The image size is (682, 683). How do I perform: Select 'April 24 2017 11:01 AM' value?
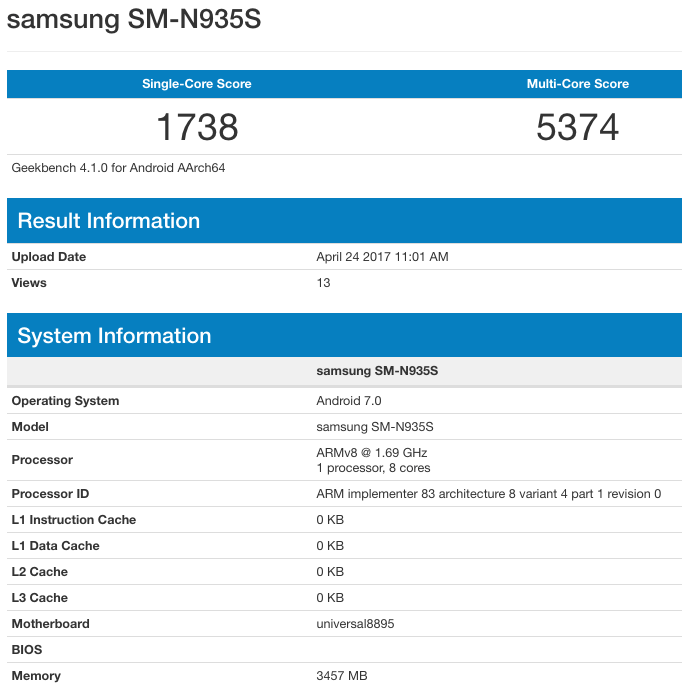pos(382,257)
